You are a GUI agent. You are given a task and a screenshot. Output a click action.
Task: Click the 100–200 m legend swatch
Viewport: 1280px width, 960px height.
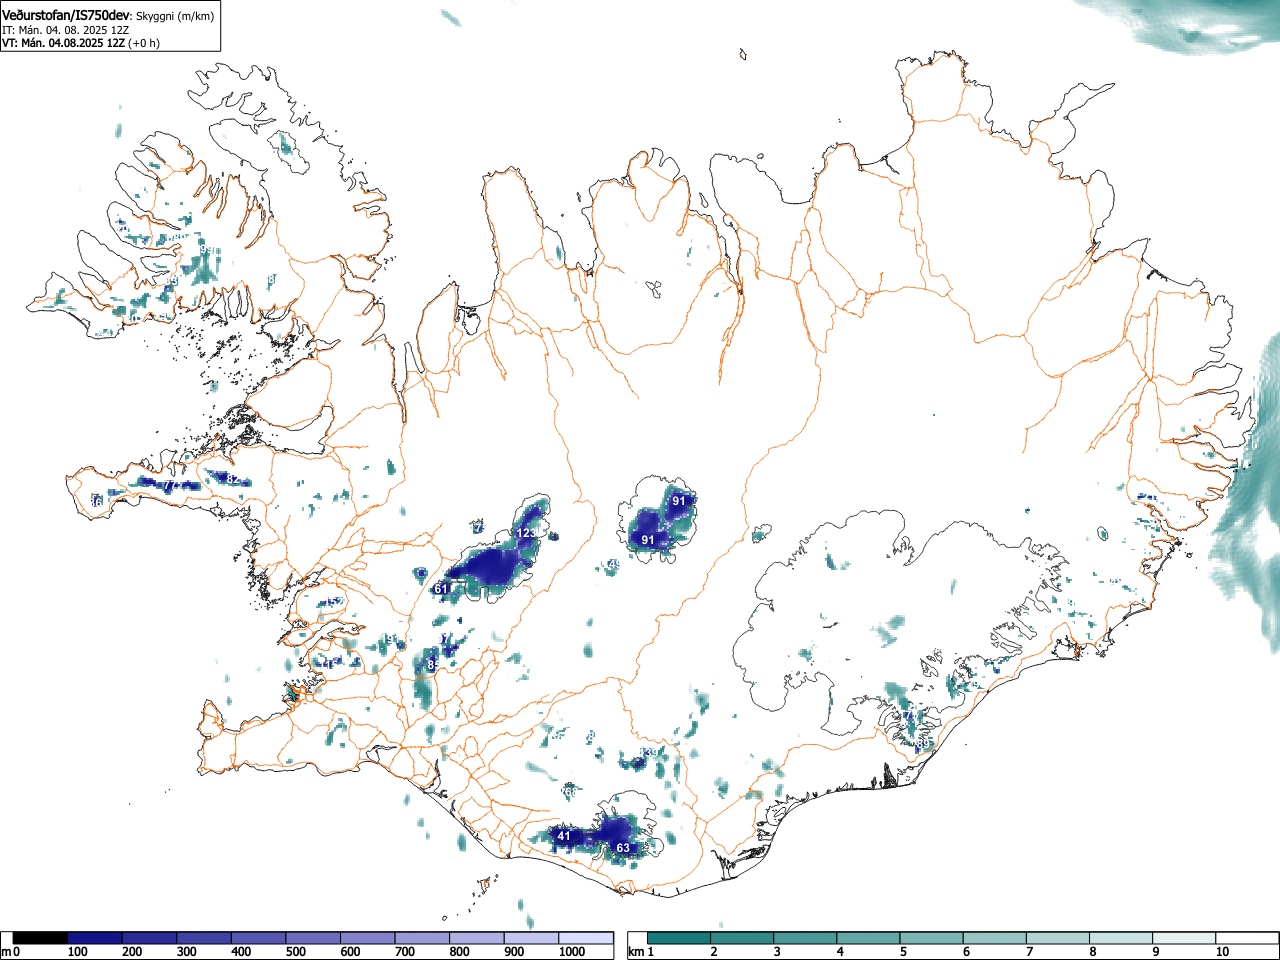tap(95, 938)
